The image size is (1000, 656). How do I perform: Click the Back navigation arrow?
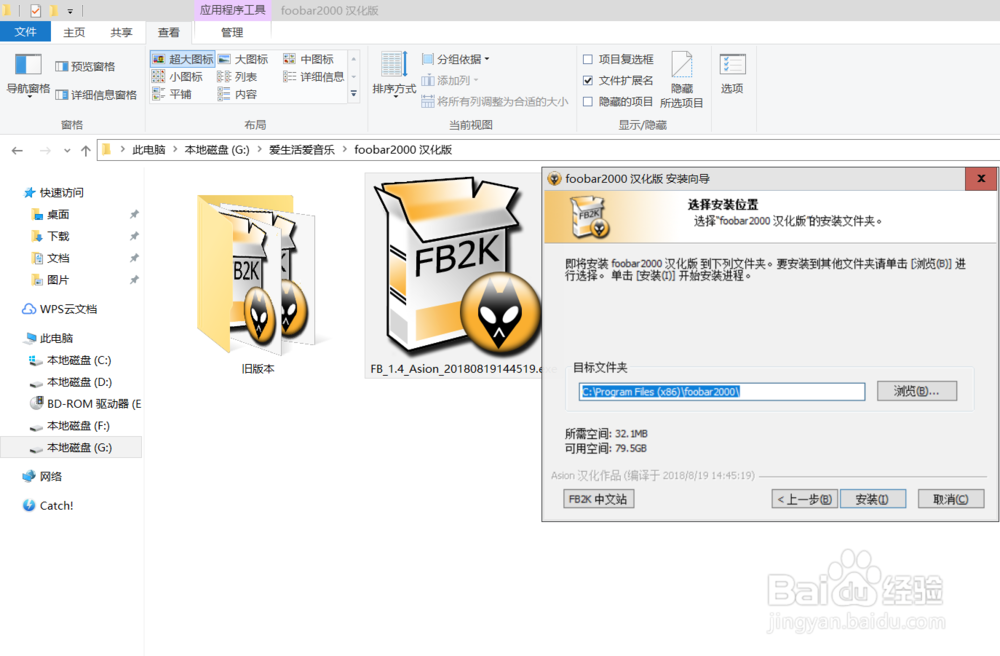click(17, 150)
